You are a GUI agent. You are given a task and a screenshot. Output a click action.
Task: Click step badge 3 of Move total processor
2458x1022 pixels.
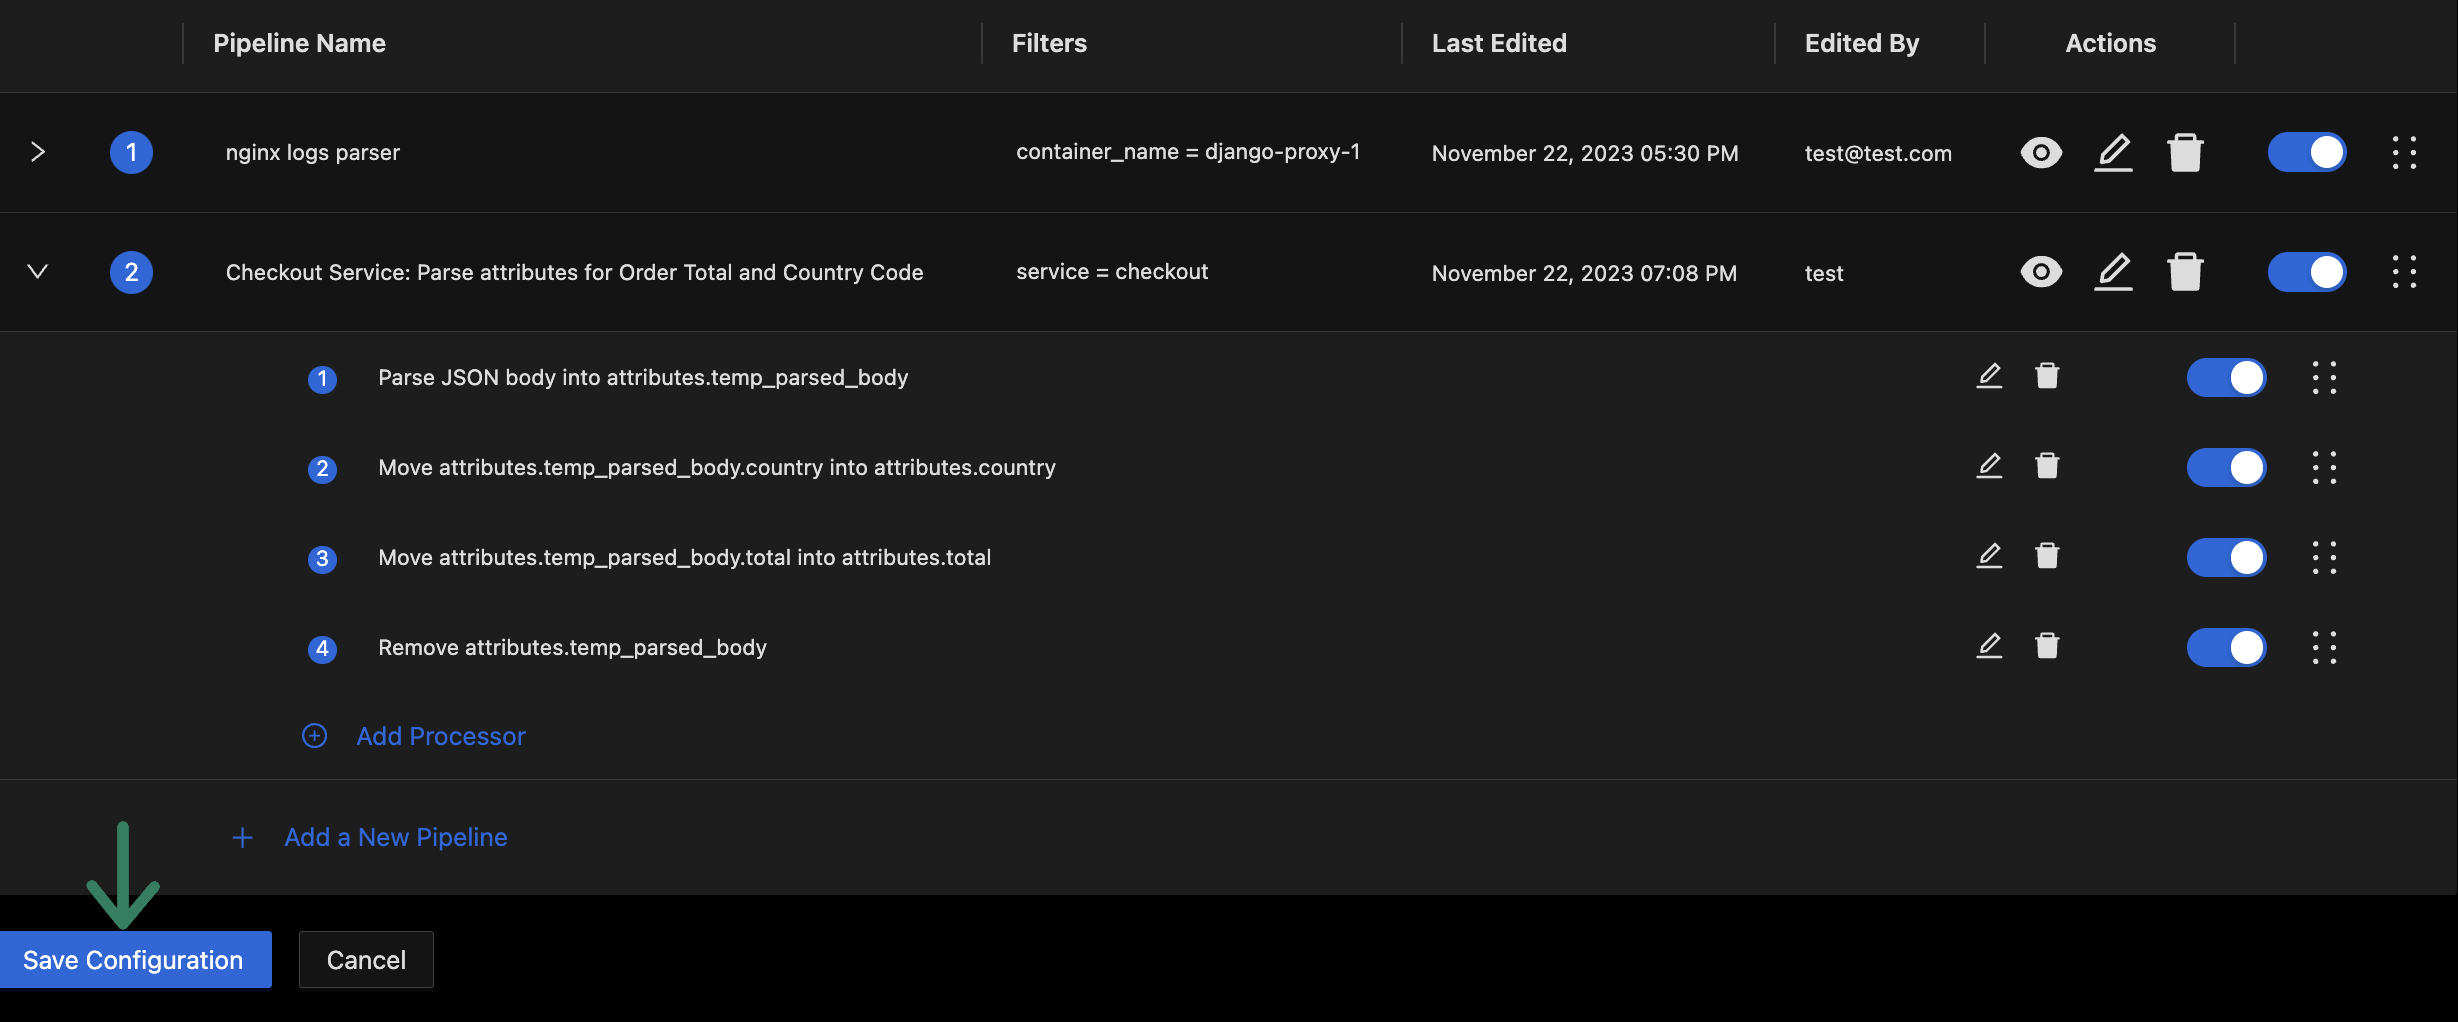coord(322,559)
